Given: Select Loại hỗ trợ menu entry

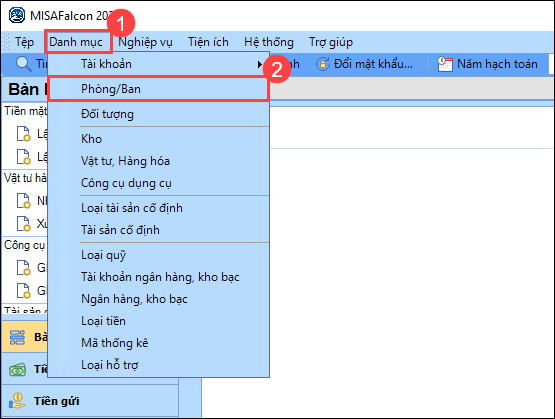Looking at the screenshot, I should 158,365.
